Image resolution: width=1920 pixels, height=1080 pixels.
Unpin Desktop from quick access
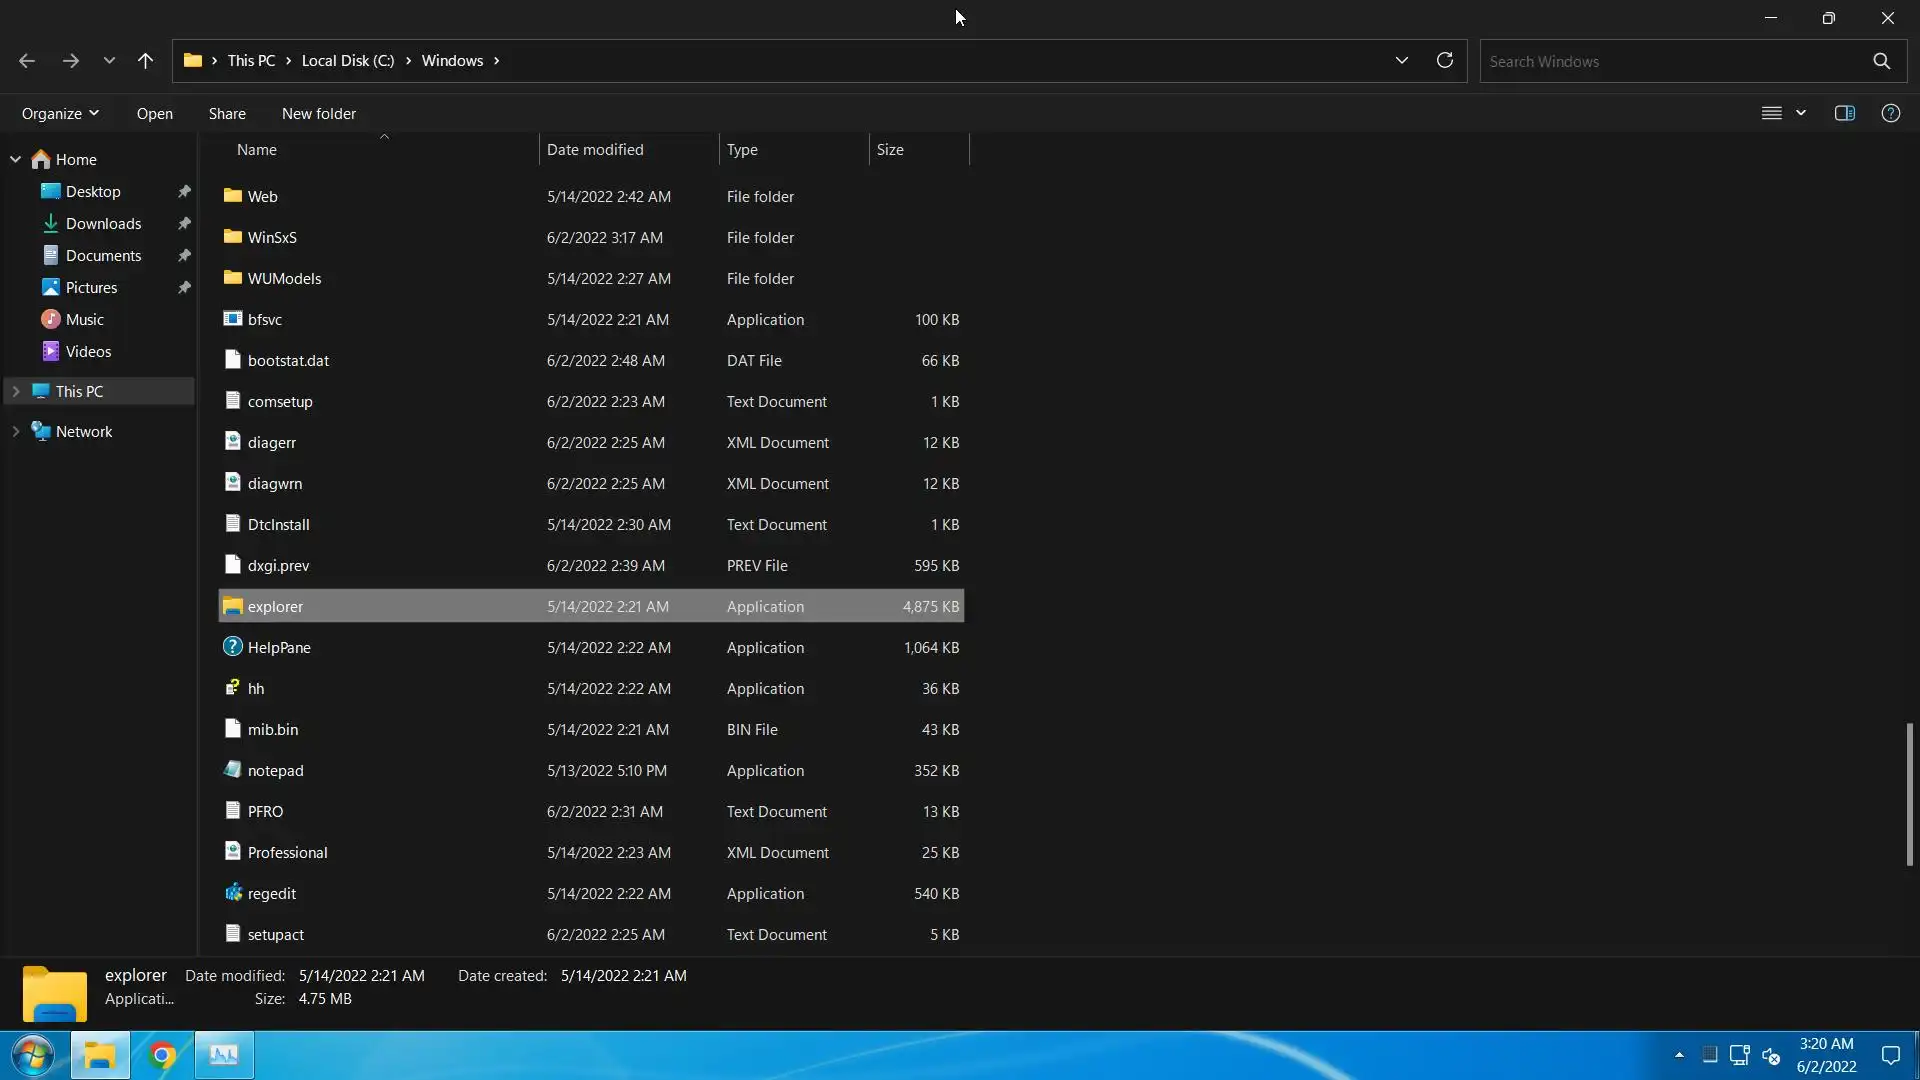[x=184, y=191]
